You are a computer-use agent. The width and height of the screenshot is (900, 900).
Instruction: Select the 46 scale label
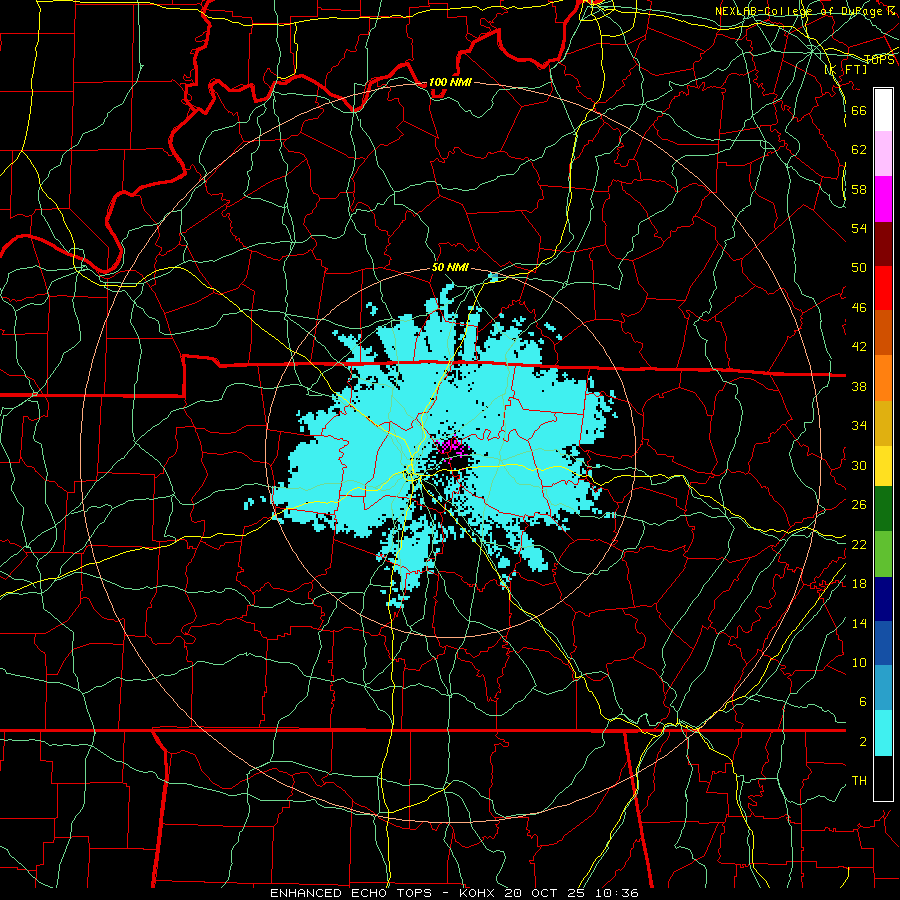click(859, 308)
